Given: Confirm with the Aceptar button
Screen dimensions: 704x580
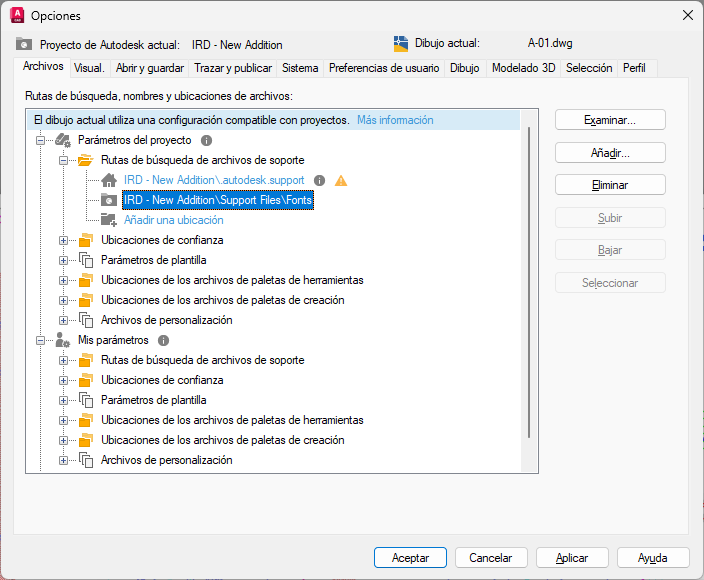Looking at the screenshot, I should pyautogui.click(x=410, y=558).
